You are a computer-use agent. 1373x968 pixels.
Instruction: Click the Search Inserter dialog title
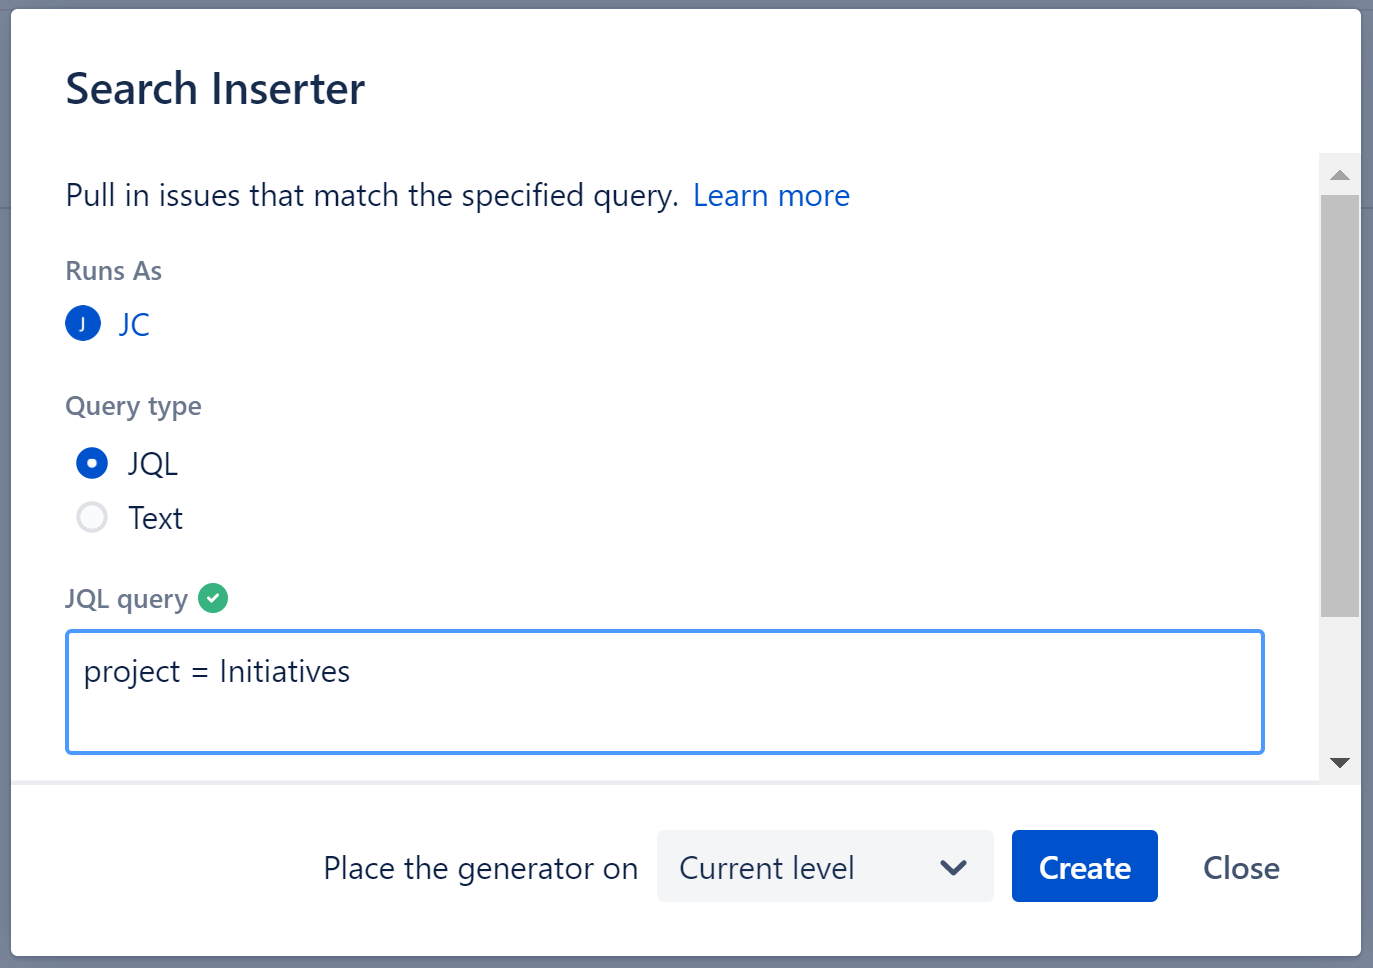click(x=214, y=89)
